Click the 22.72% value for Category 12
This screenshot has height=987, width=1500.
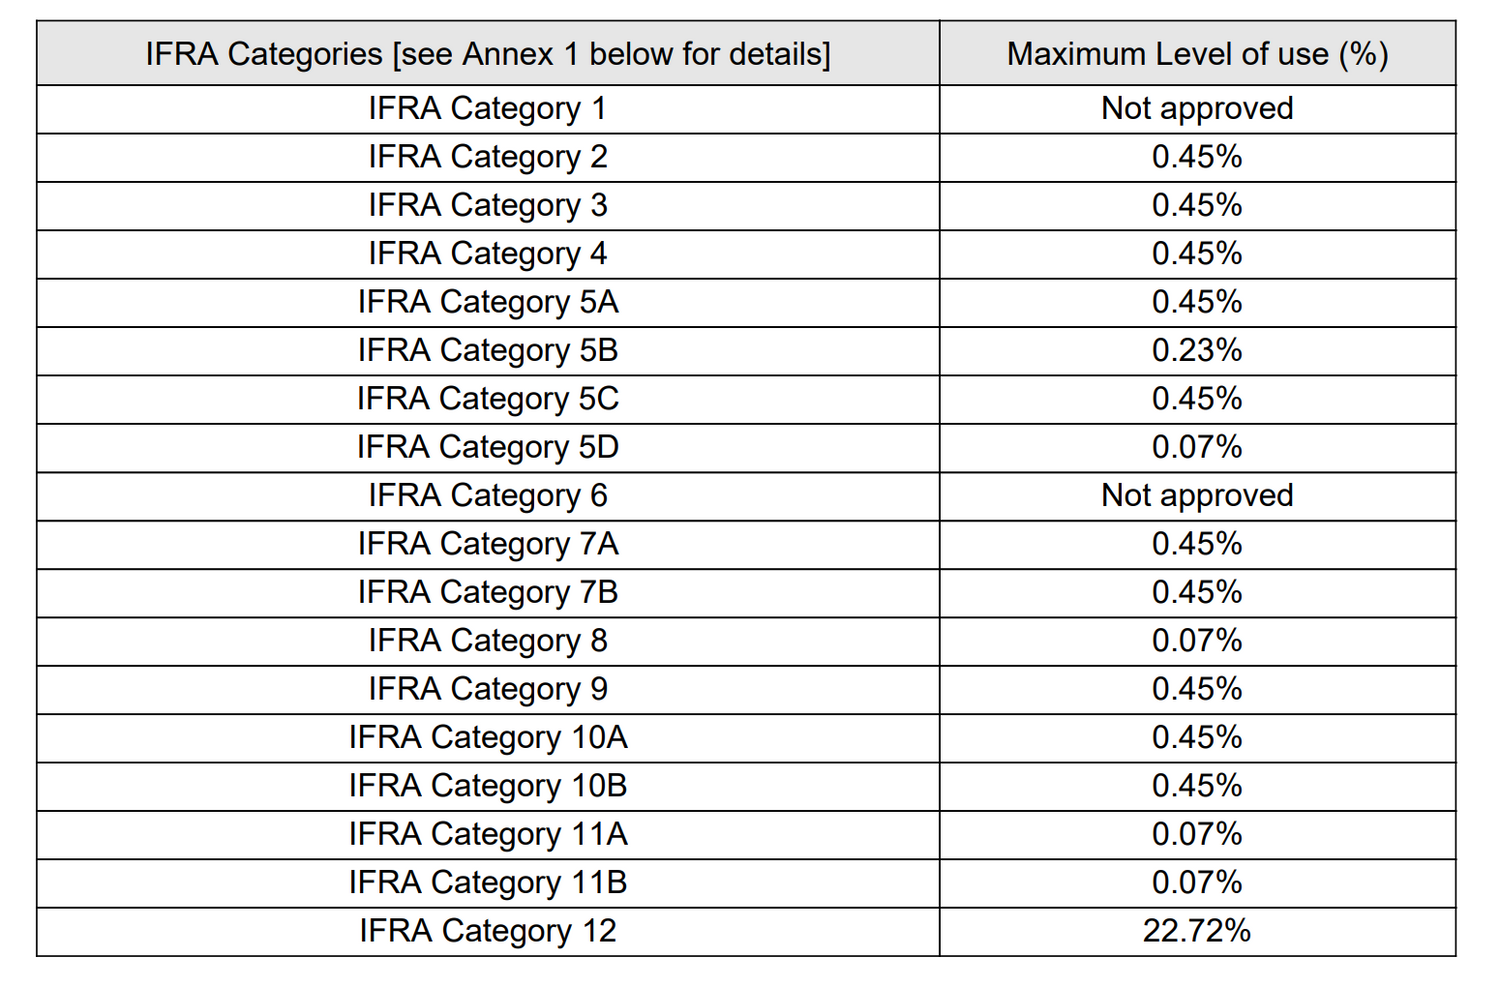[x=1197, y=931]
